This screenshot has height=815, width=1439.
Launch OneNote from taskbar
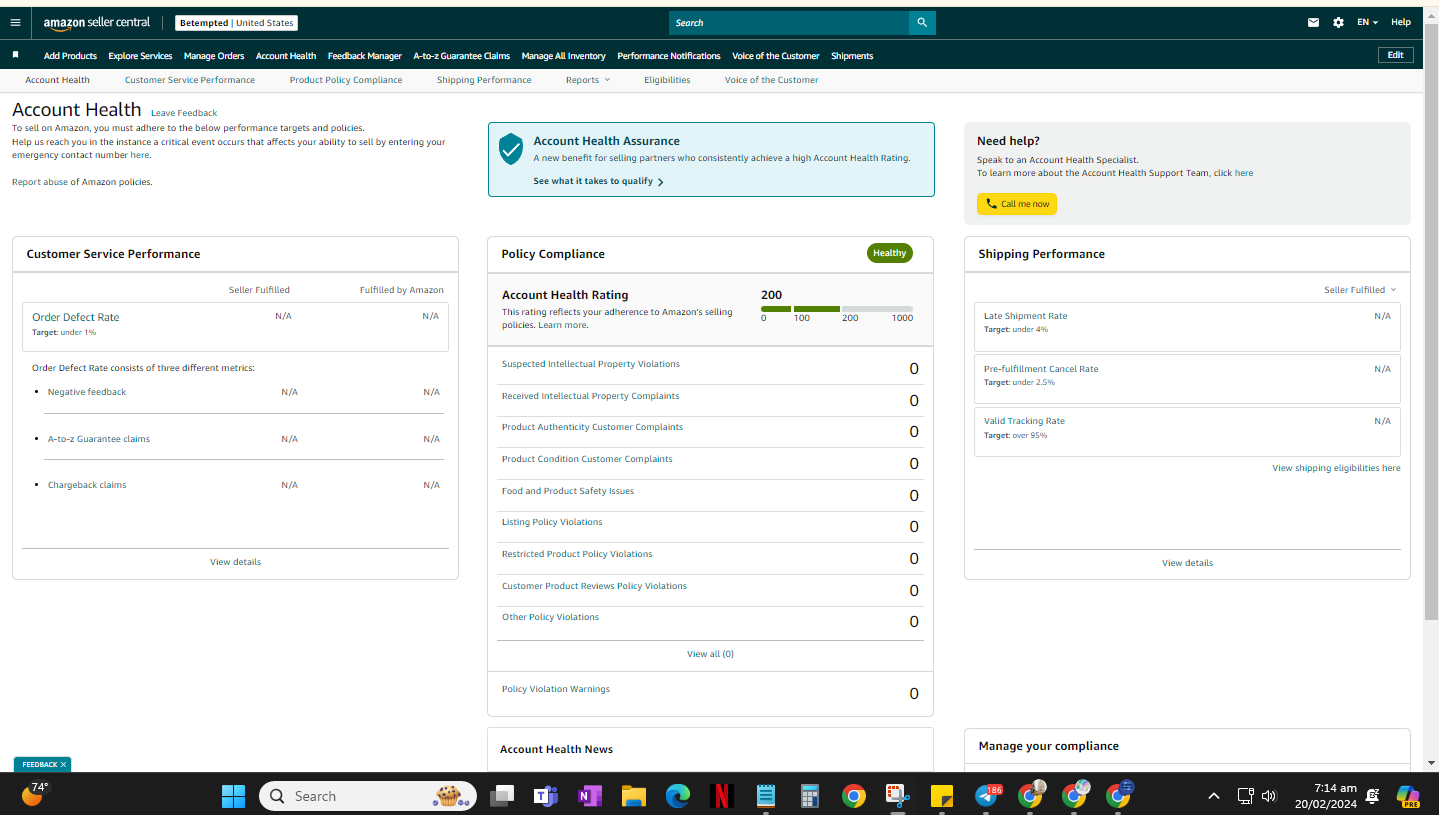click(590, 796)
